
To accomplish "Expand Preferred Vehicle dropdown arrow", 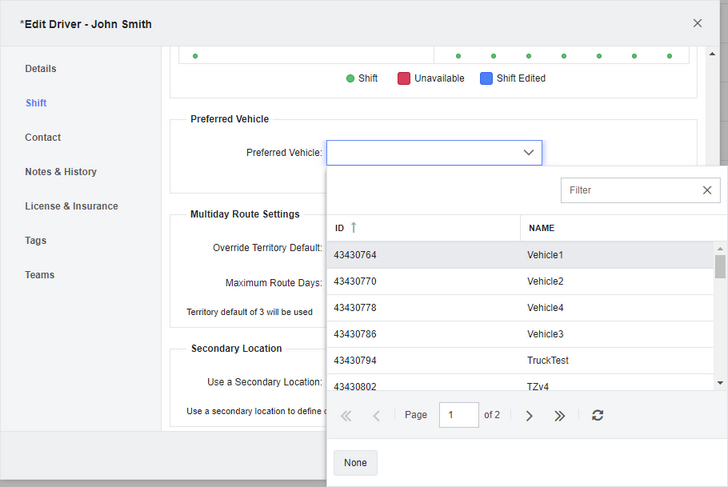I will [528, 153].
